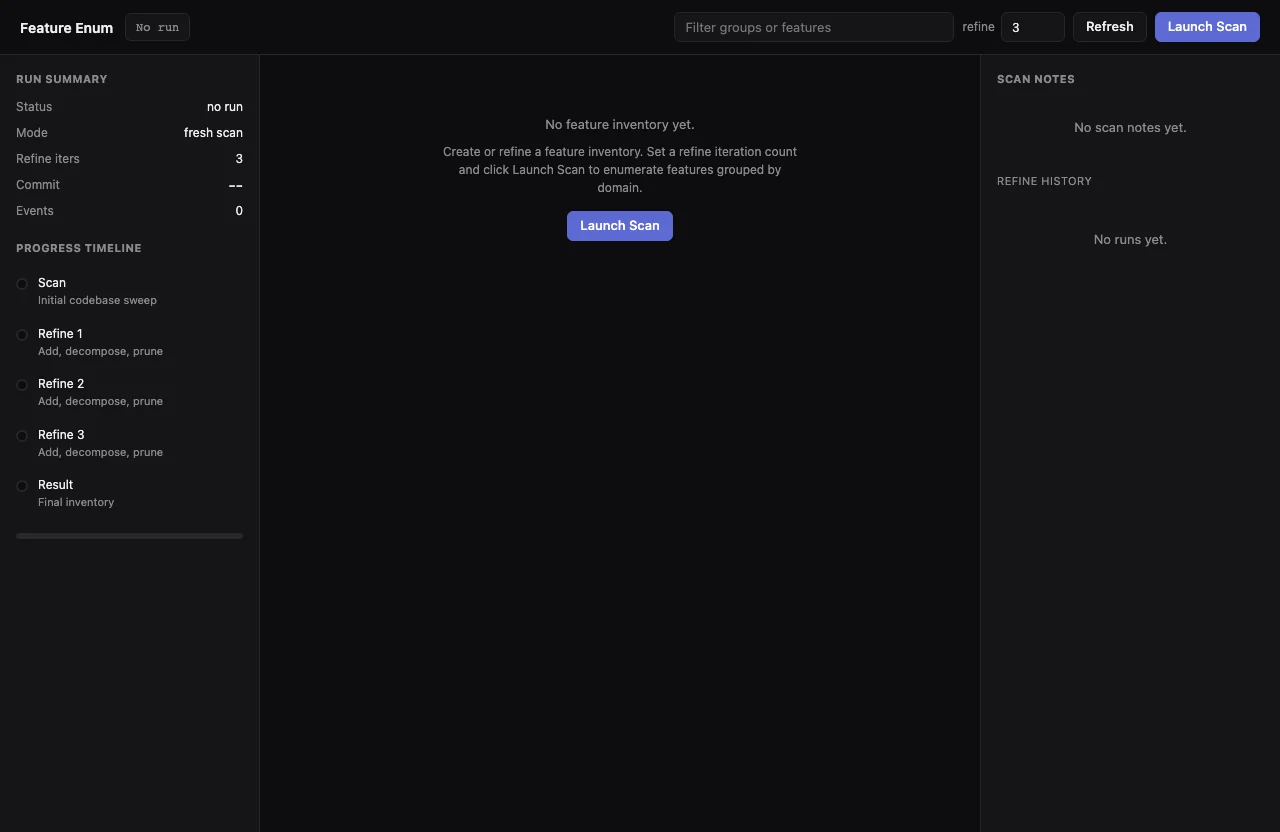Screen dimensions: 1280x832
Task: Click the refine iteration count input
Action: tap(1033, 27)
